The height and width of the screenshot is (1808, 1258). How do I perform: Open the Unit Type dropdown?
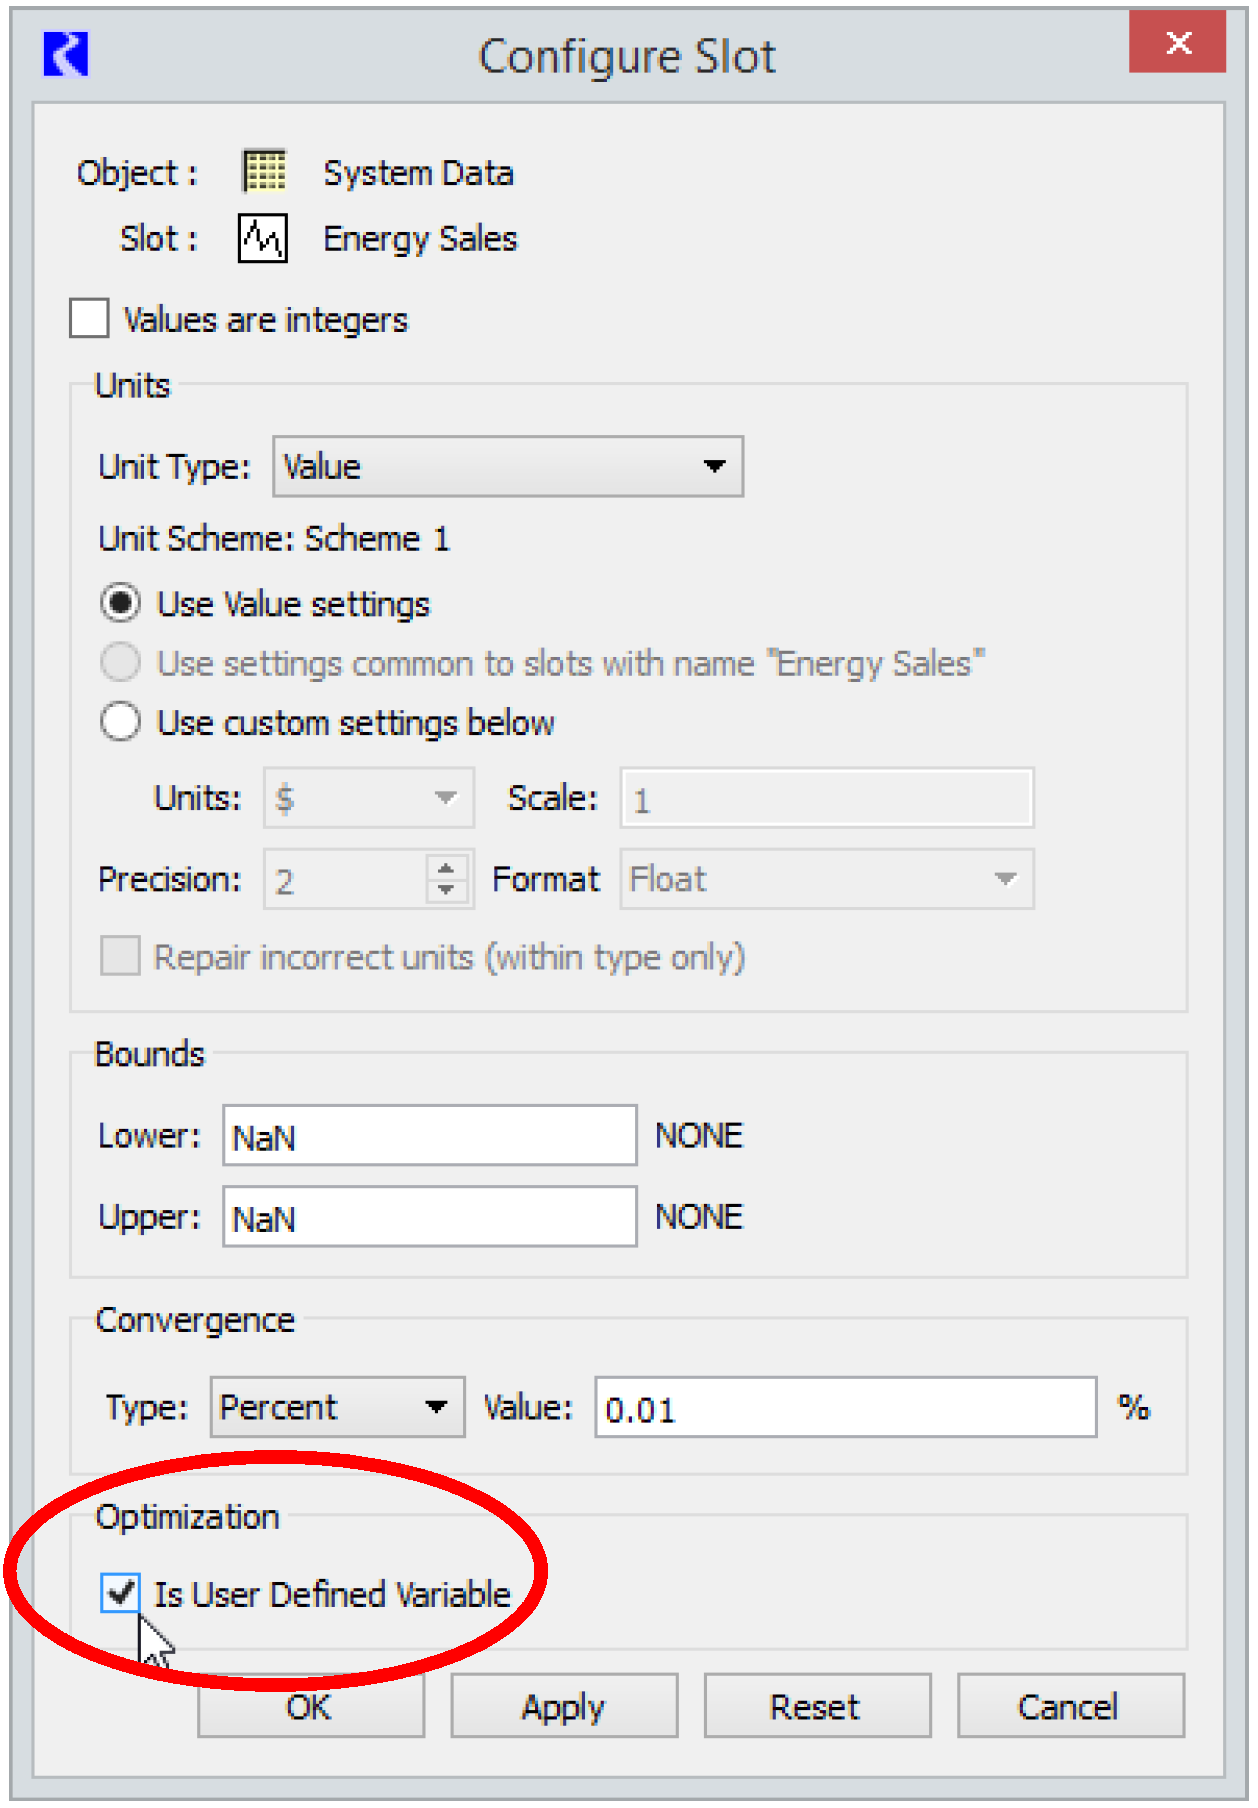pos(507,466)
